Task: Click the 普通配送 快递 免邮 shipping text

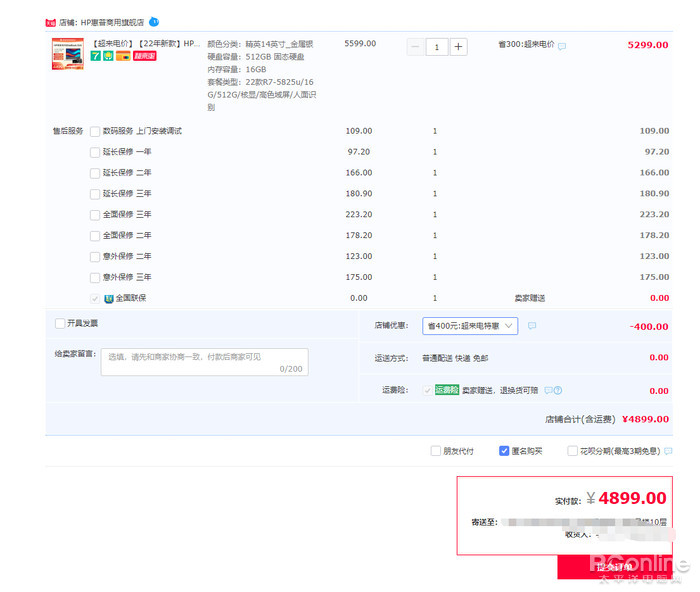Action: point(455,358)
